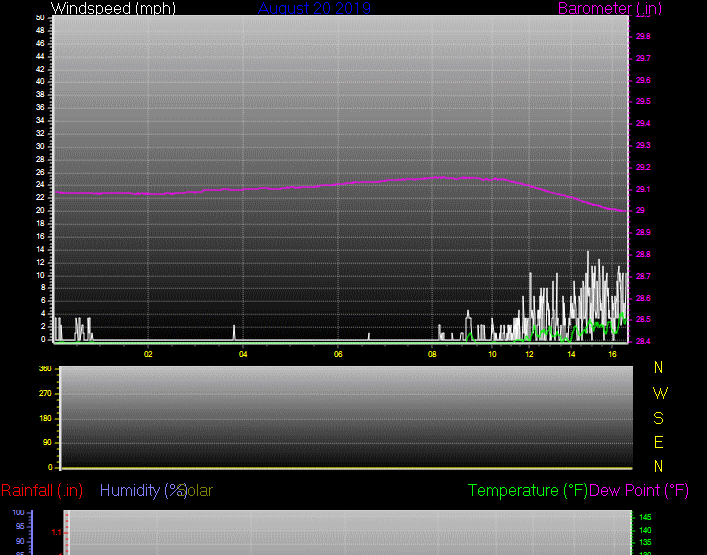Select the 28.7 barometer axis label

click(x=643, y=276)
